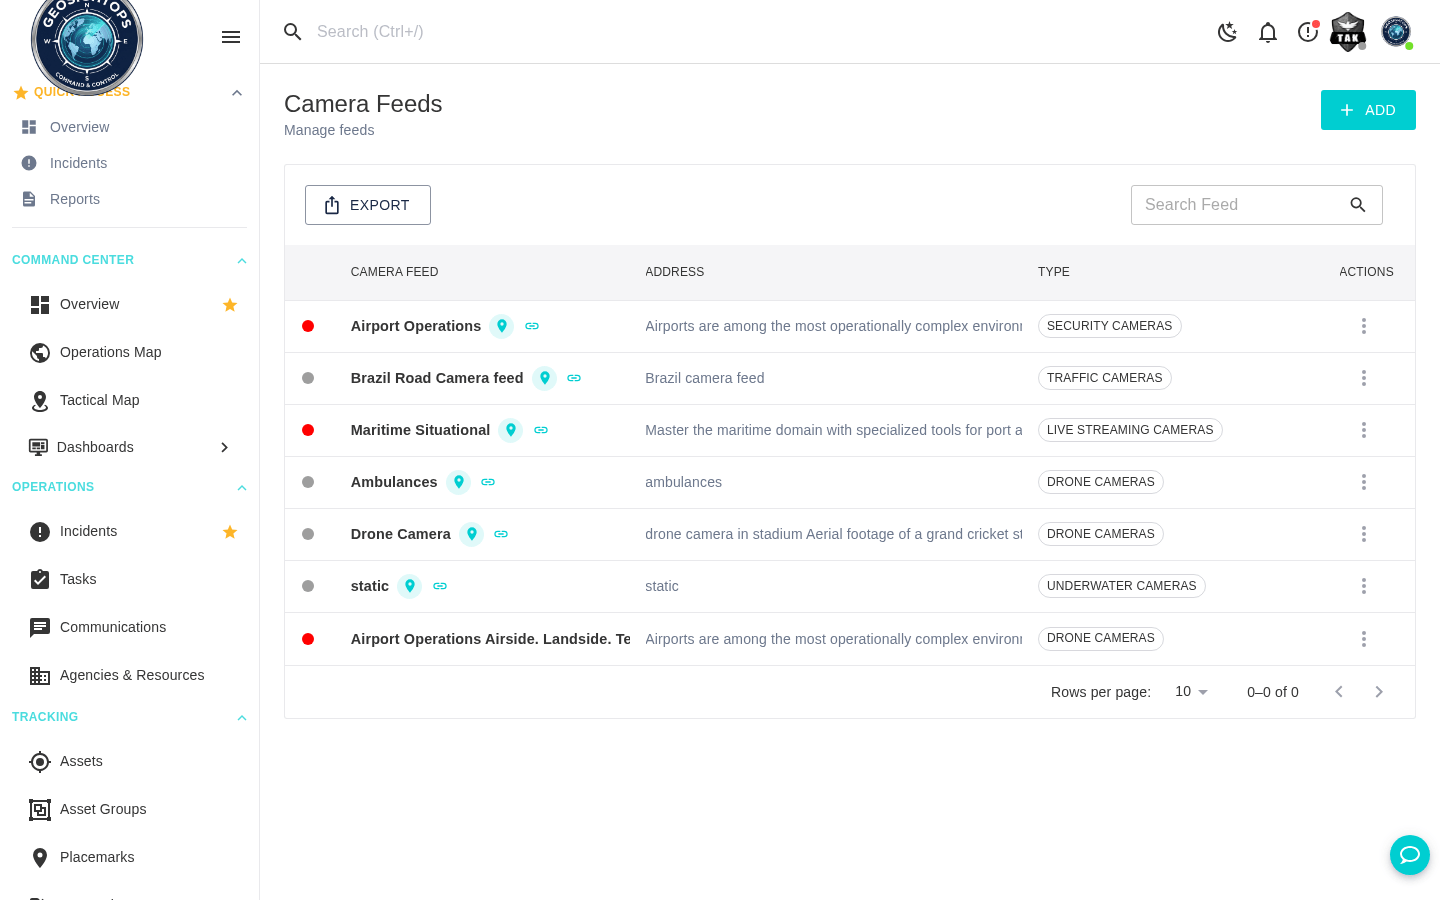
Task: Toggle dark mode using the moon icon
Action: (1227, 32)
